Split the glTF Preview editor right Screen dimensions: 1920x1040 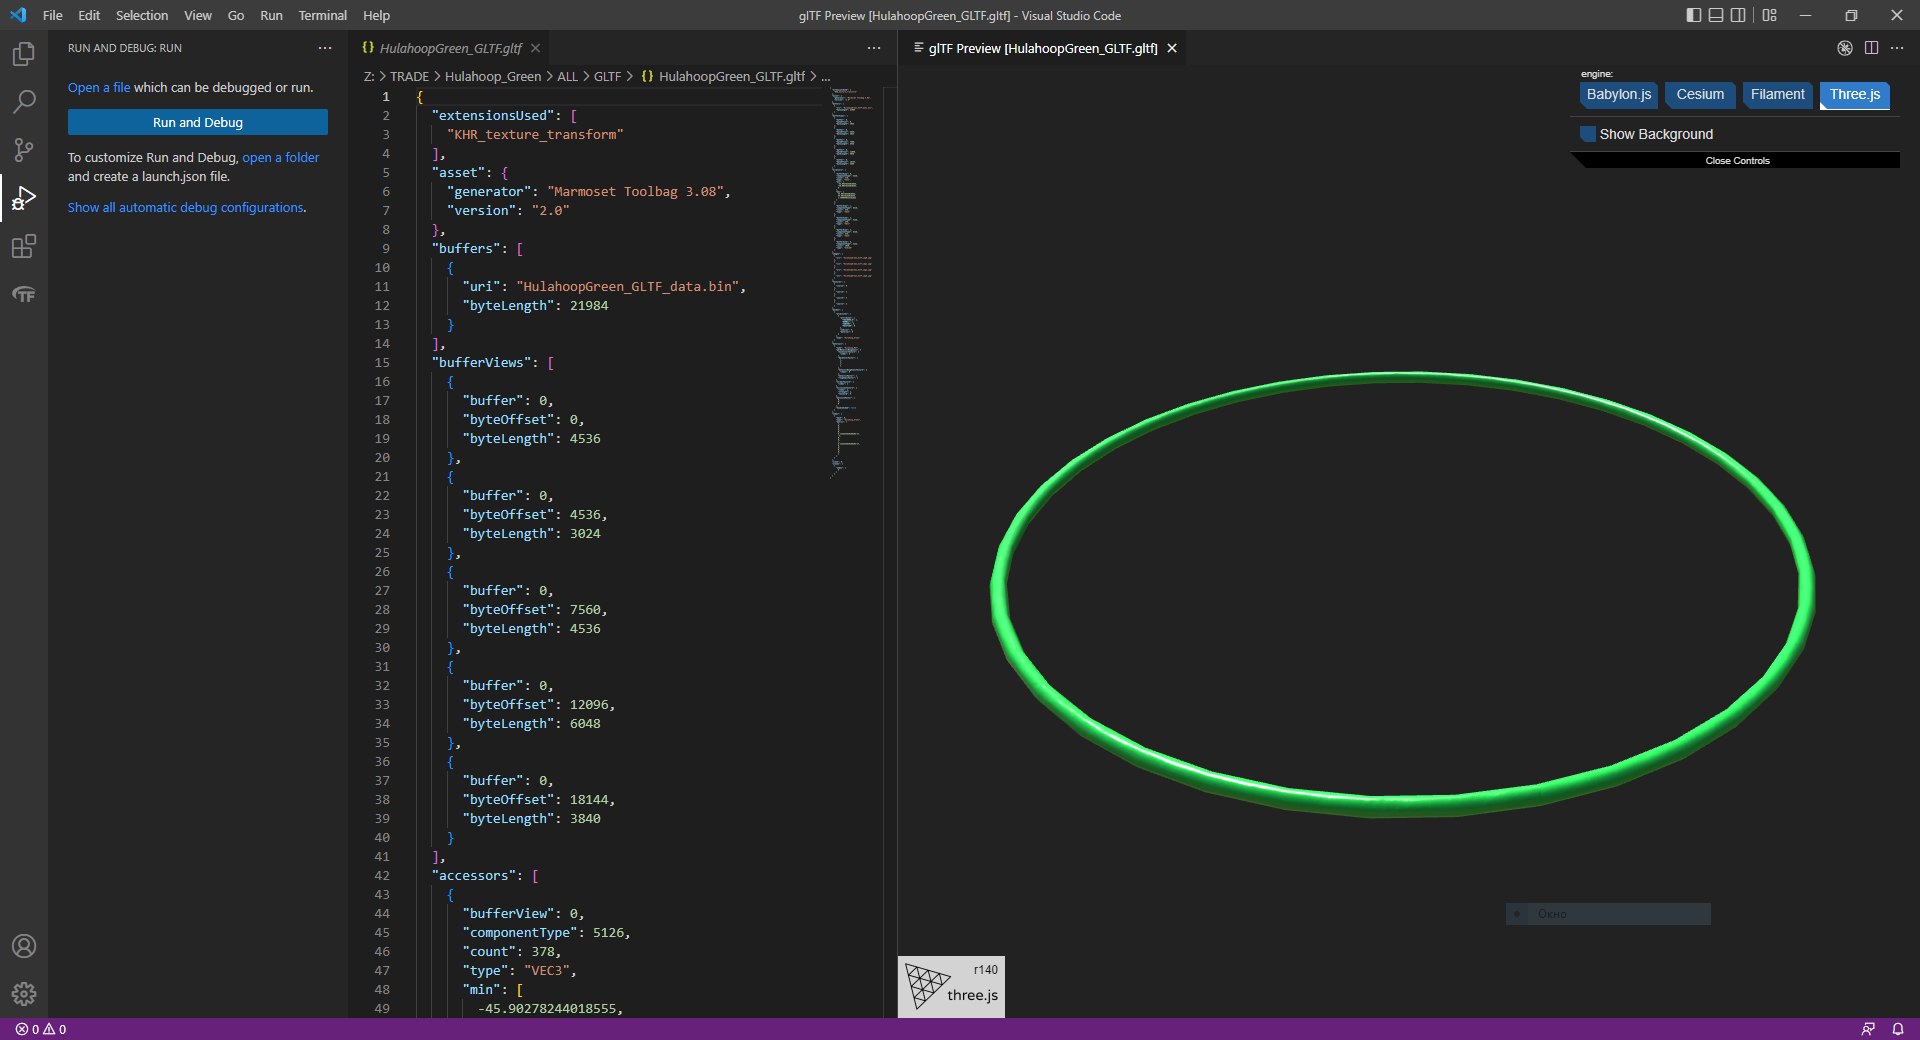[1871, 48]
